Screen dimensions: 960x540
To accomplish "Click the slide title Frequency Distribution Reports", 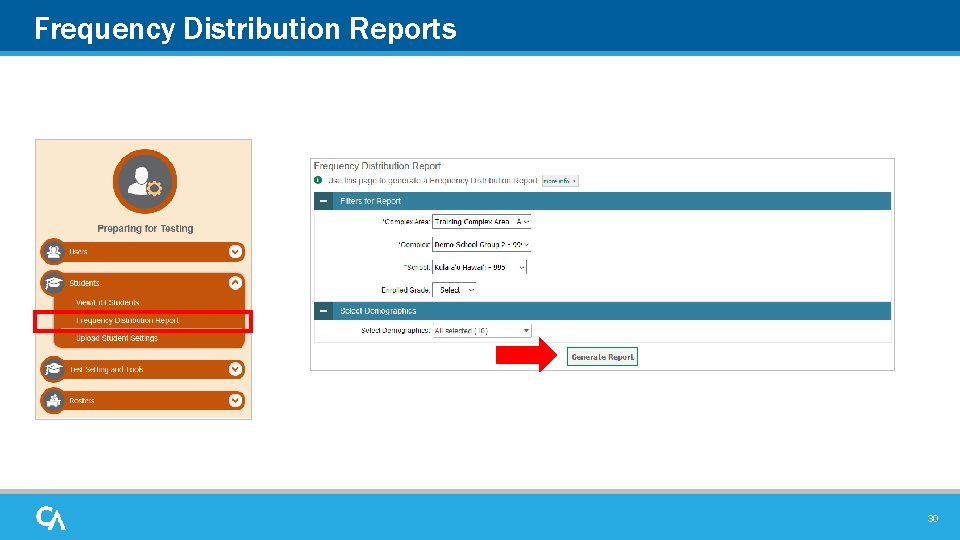I will pyautogui.click(x=245, y=29).
